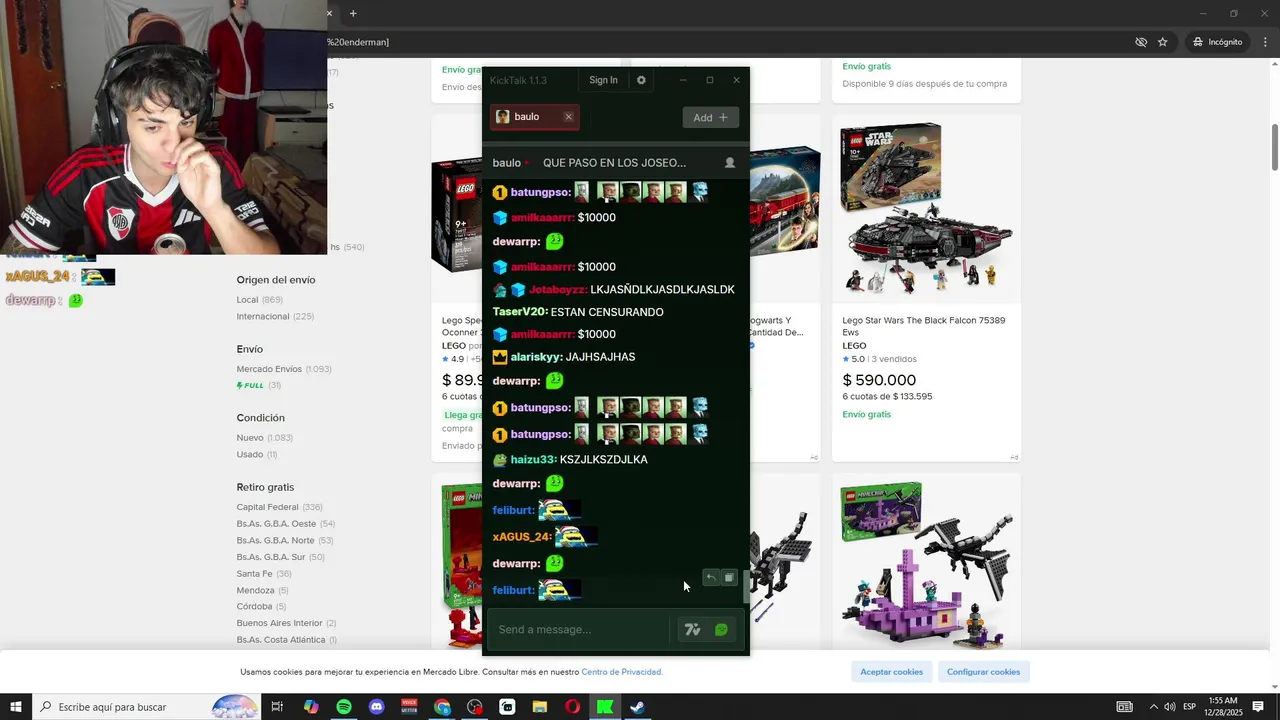Copy the hovered feliburt message

(729, 577)
